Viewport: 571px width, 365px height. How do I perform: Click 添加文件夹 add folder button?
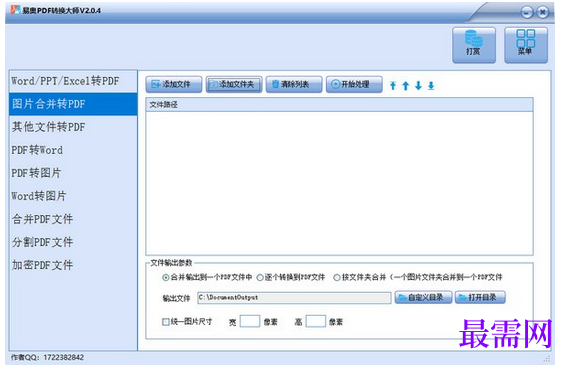pos(234,84)
